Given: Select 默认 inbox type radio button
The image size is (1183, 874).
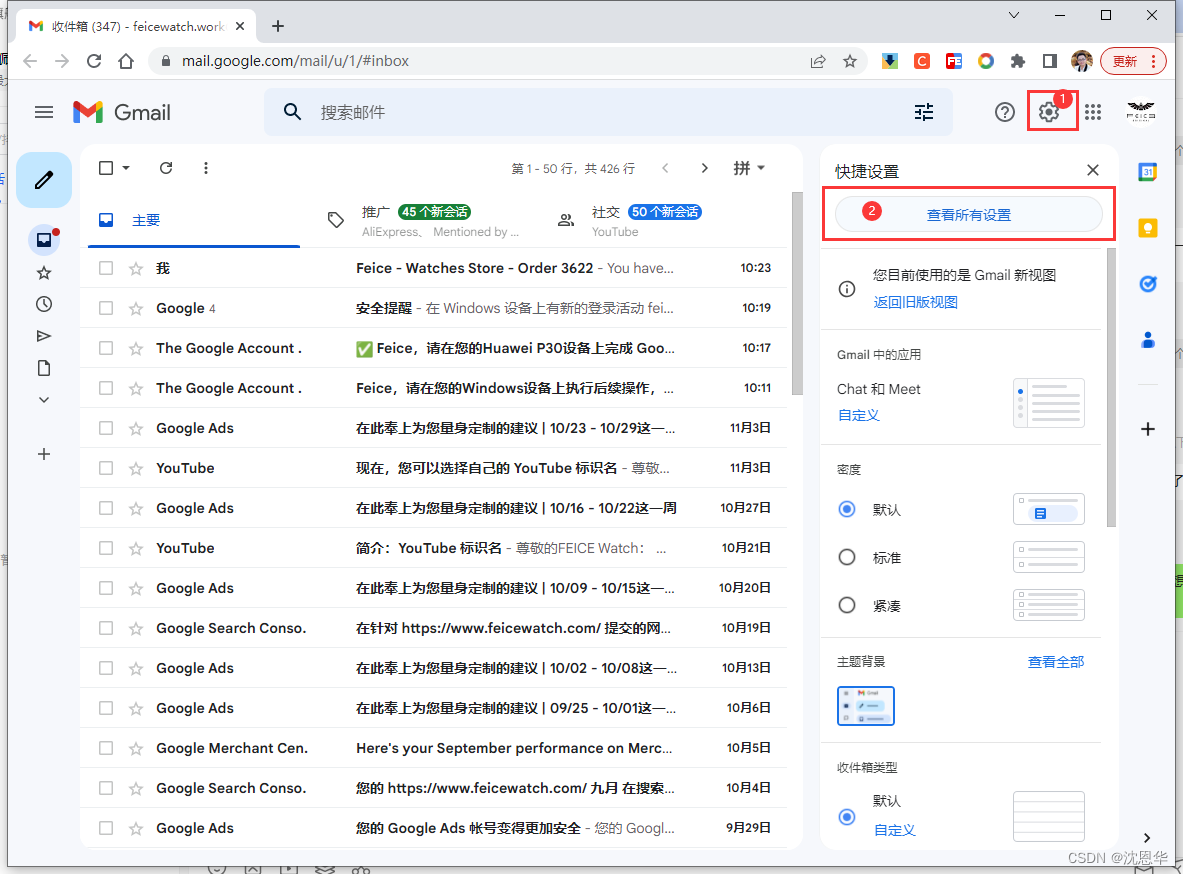Looking at the screenshot, I should coord(847,817).
